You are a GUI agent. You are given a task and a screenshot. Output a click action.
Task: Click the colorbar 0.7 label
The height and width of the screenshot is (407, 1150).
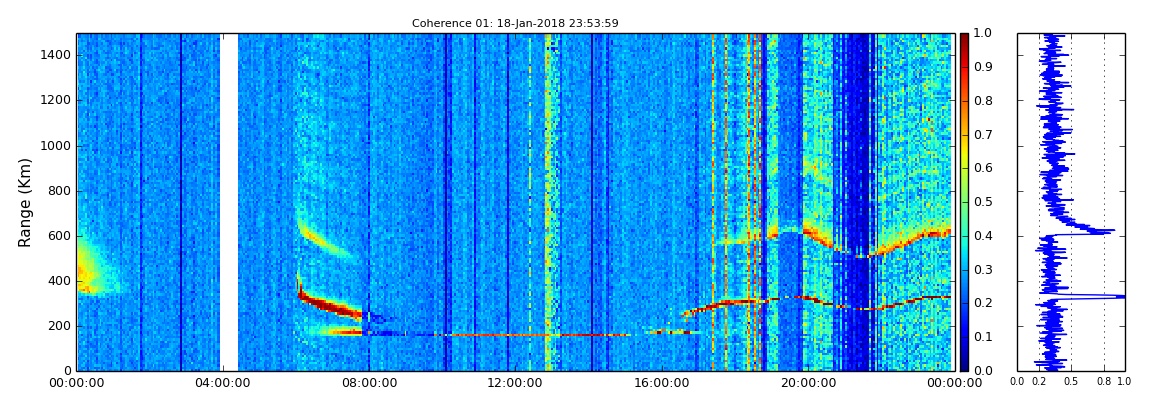(x=981, y=135)
